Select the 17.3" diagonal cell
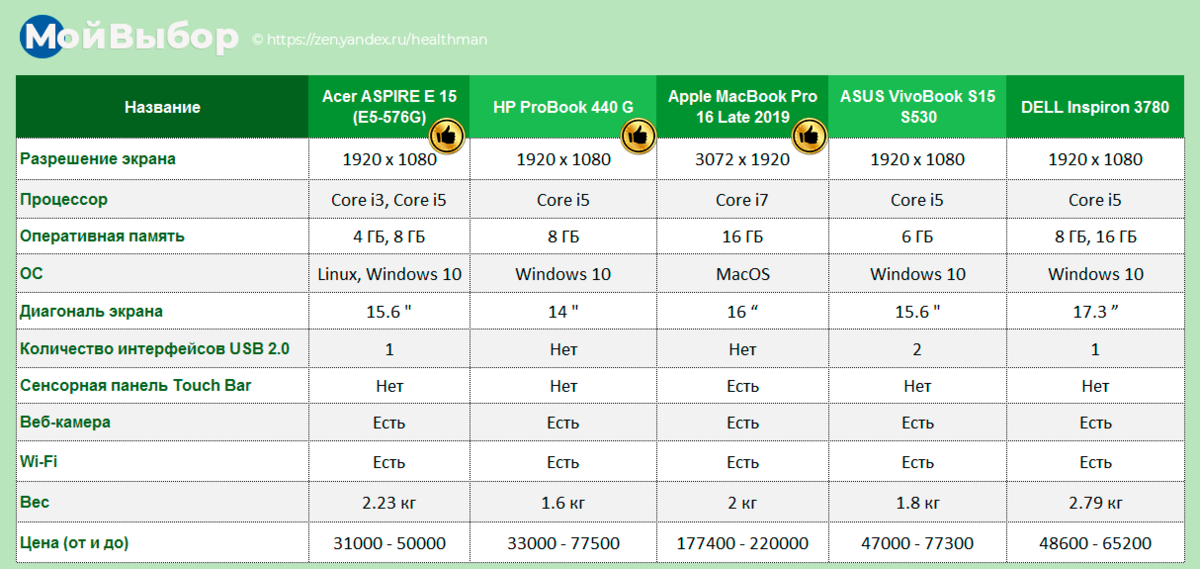This screenshot has width=1200, height=569. click(x=1095, y=311)
